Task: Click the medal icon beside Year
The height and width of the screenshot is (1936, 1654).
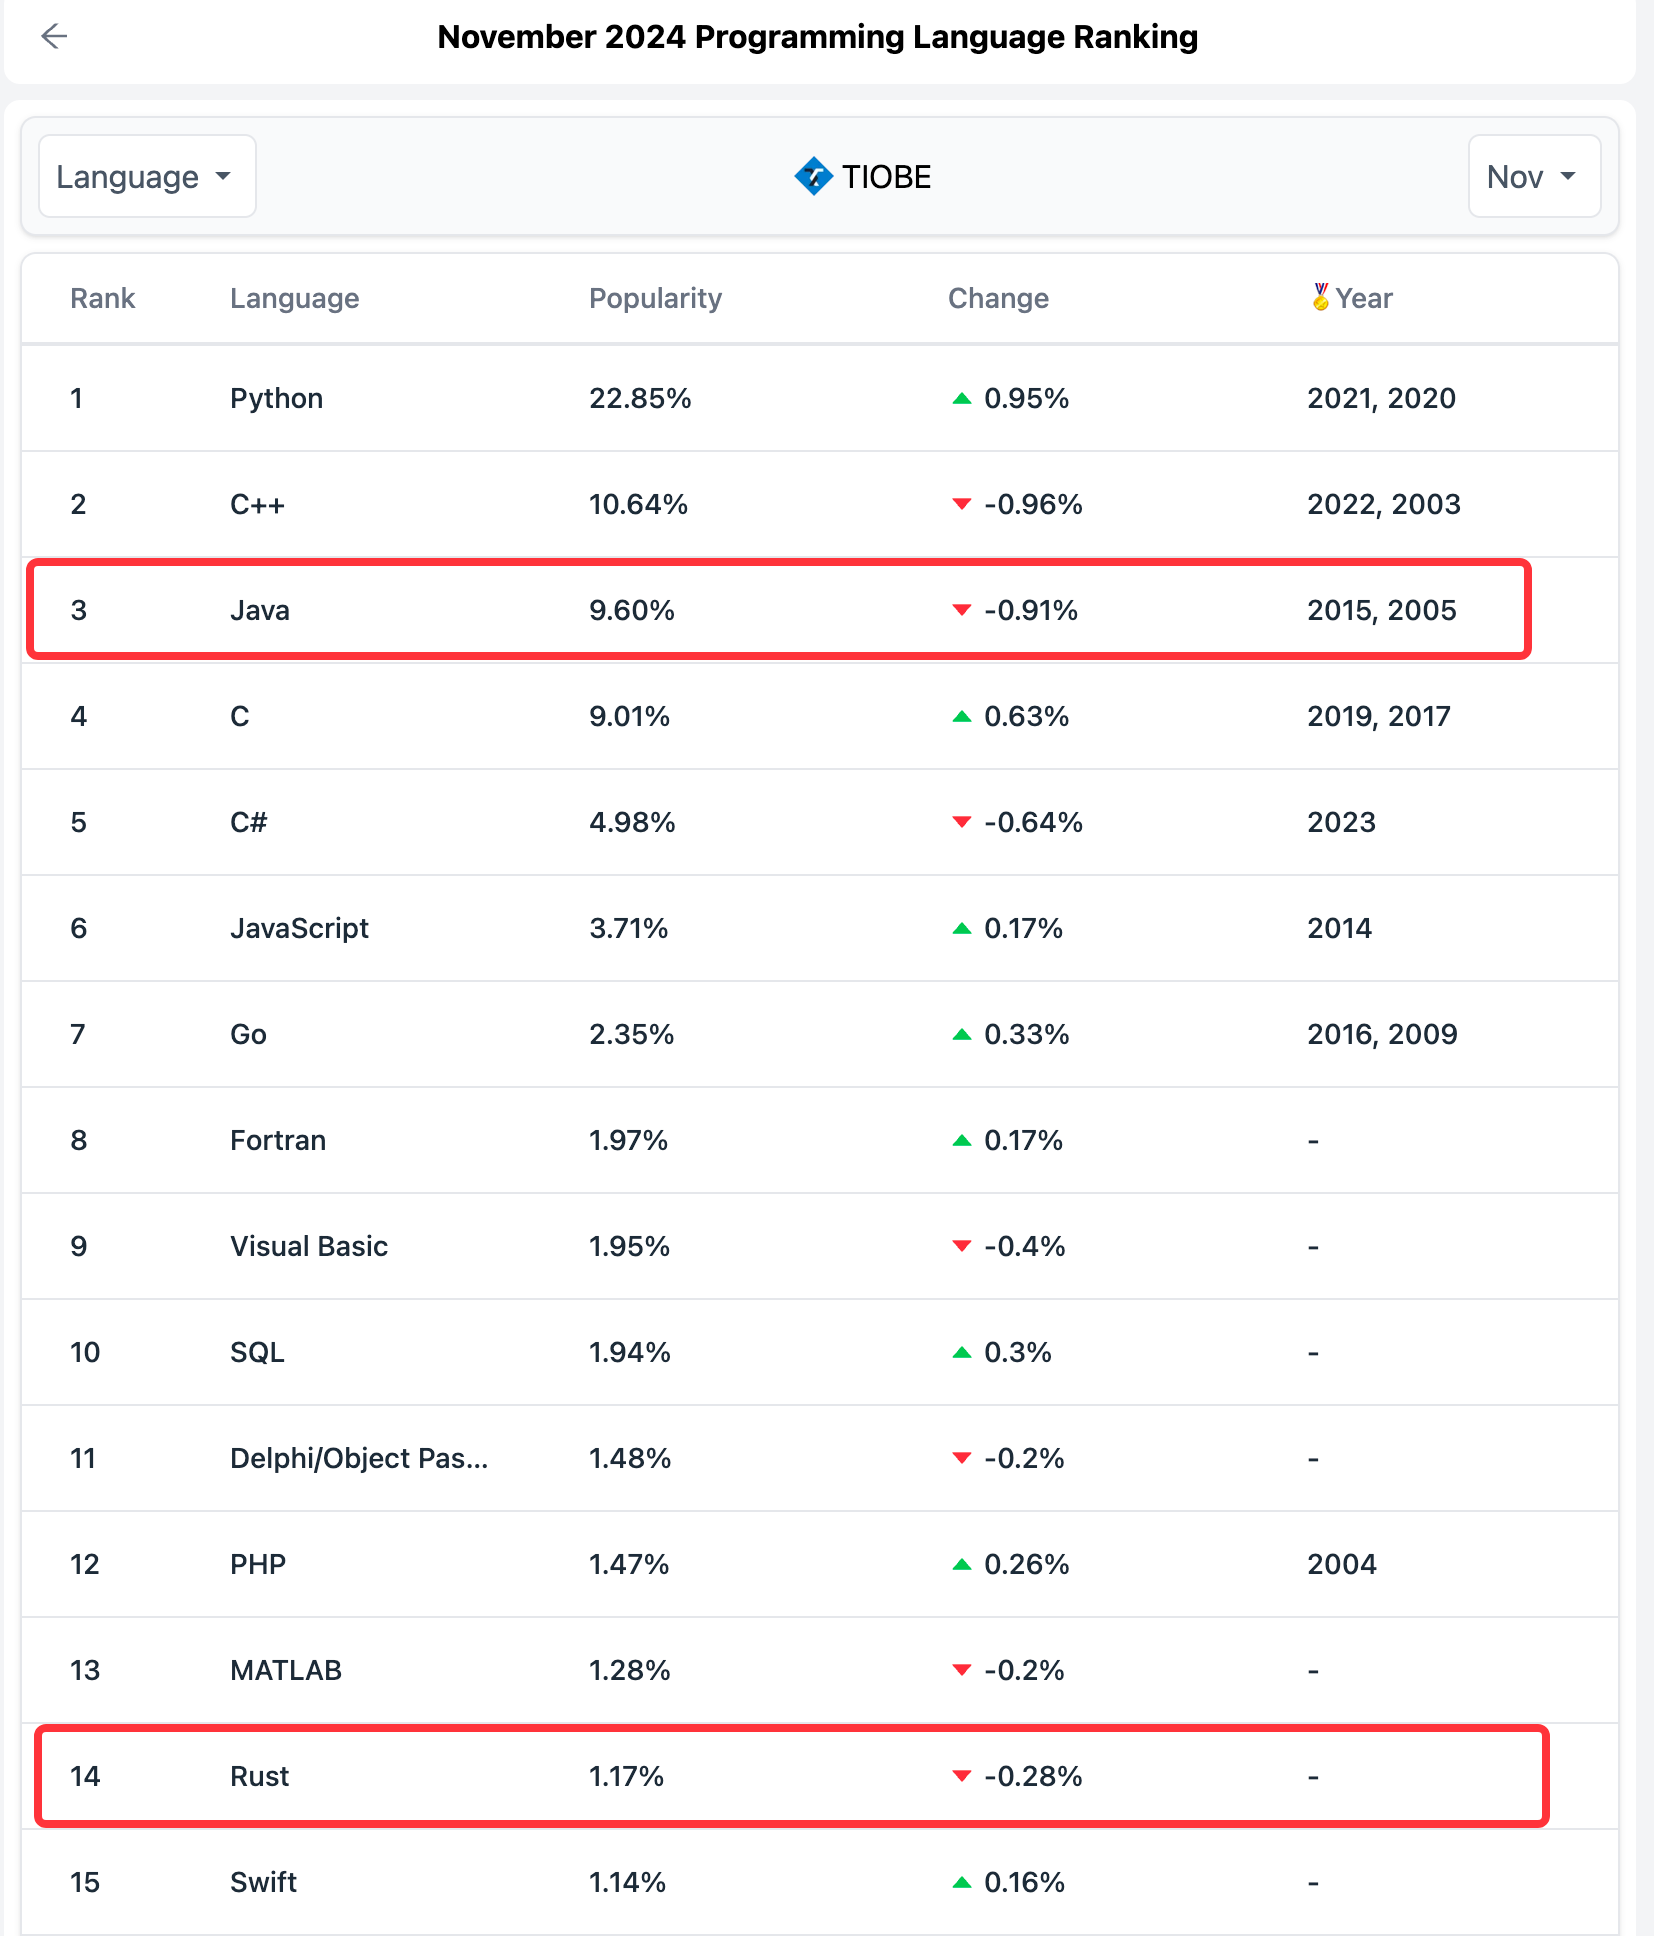Action: tap(1320, 297)
